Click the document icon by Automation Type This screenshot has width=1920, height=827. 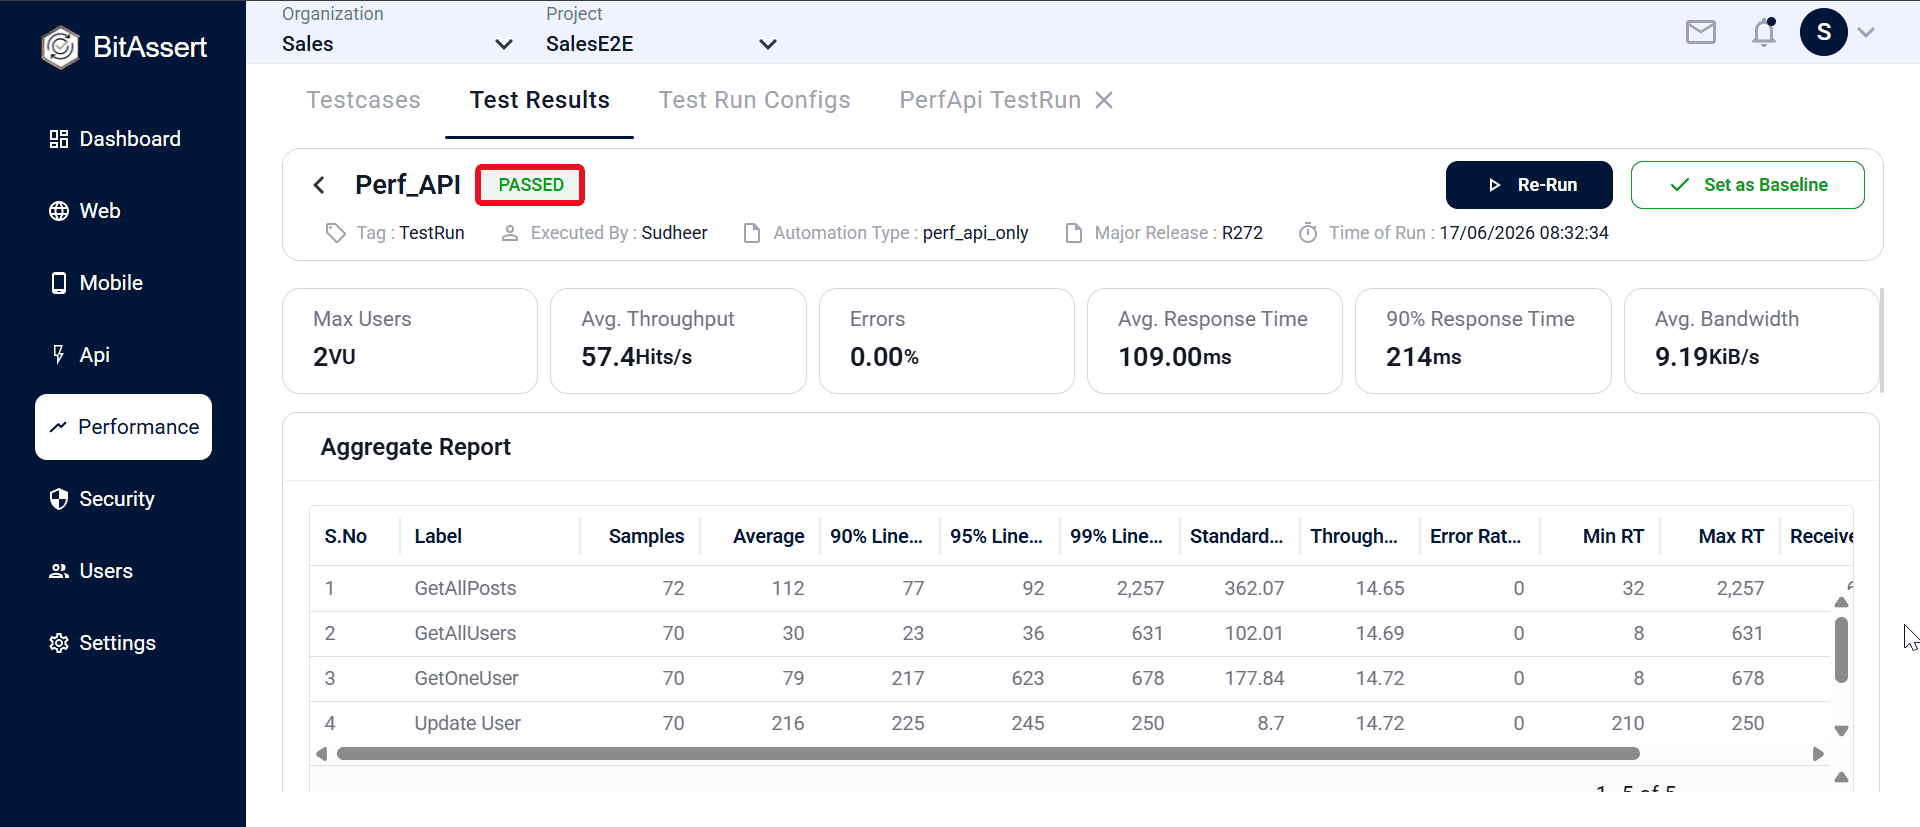[x=752, y=233]
